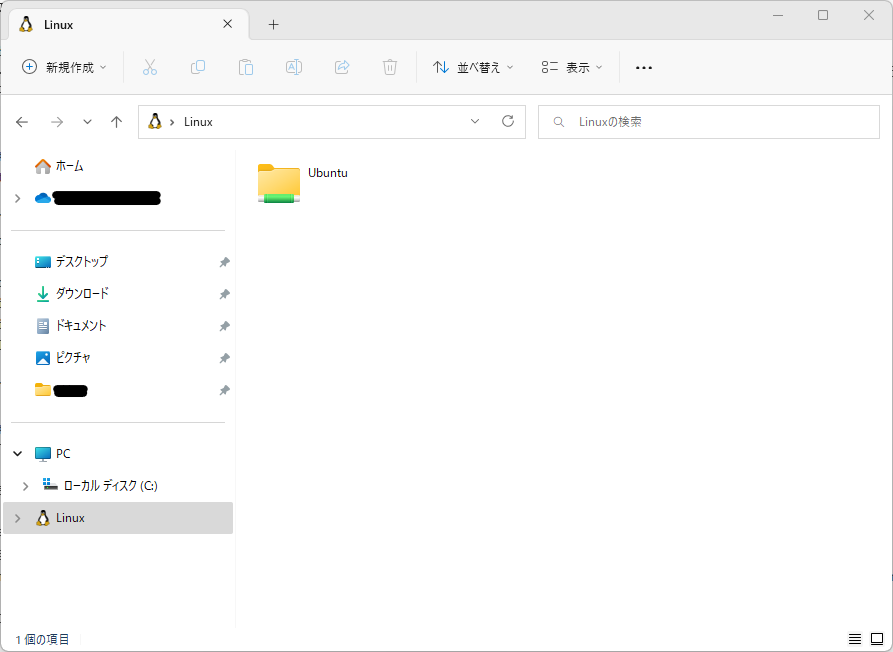Switch to details view via bottom-right icon
This screenshot has height=652, width=893.
(x=855, y=638)
